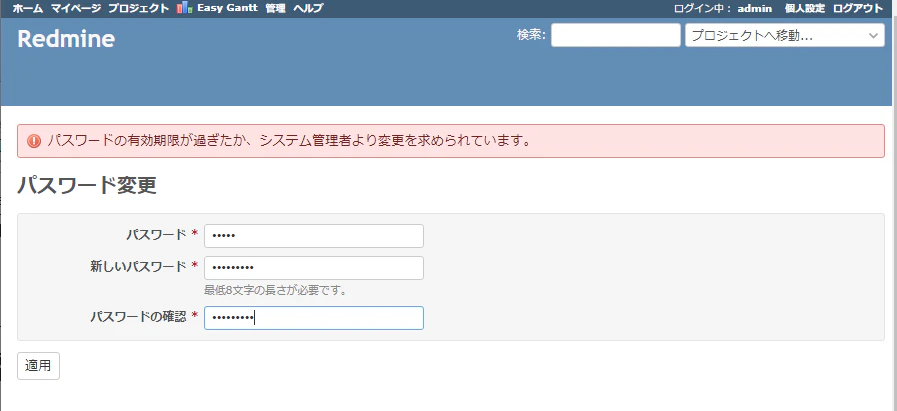Focus the current パスワード field
897x411 pixels.
(314, 236)
